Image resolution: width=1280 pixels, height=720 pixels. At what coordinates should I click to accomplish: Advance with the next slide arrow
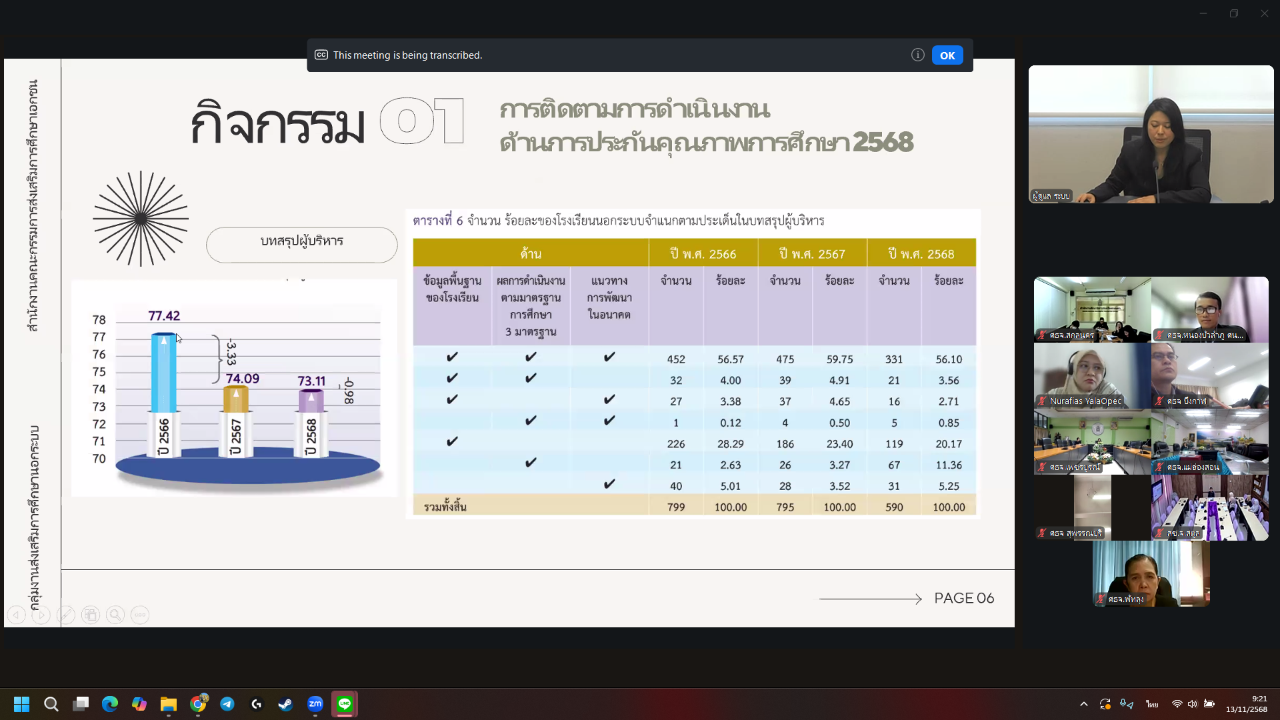click(41, 615)
